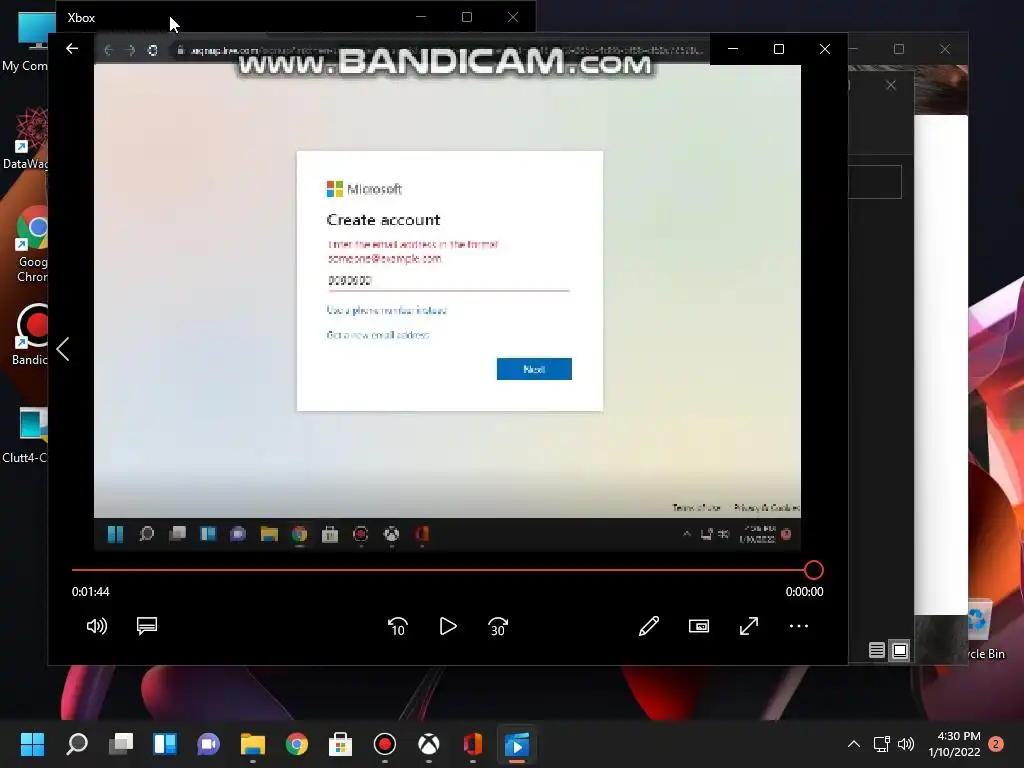Click the search box in the background window
This screenshot has height=768, width=1024.
(875, 181)
